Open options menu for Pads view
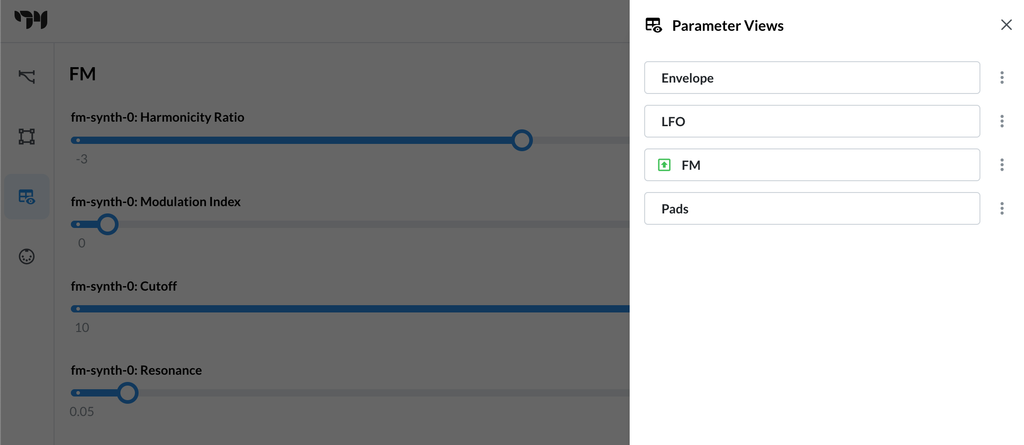1024x445 pixels. pos(1002,209)
